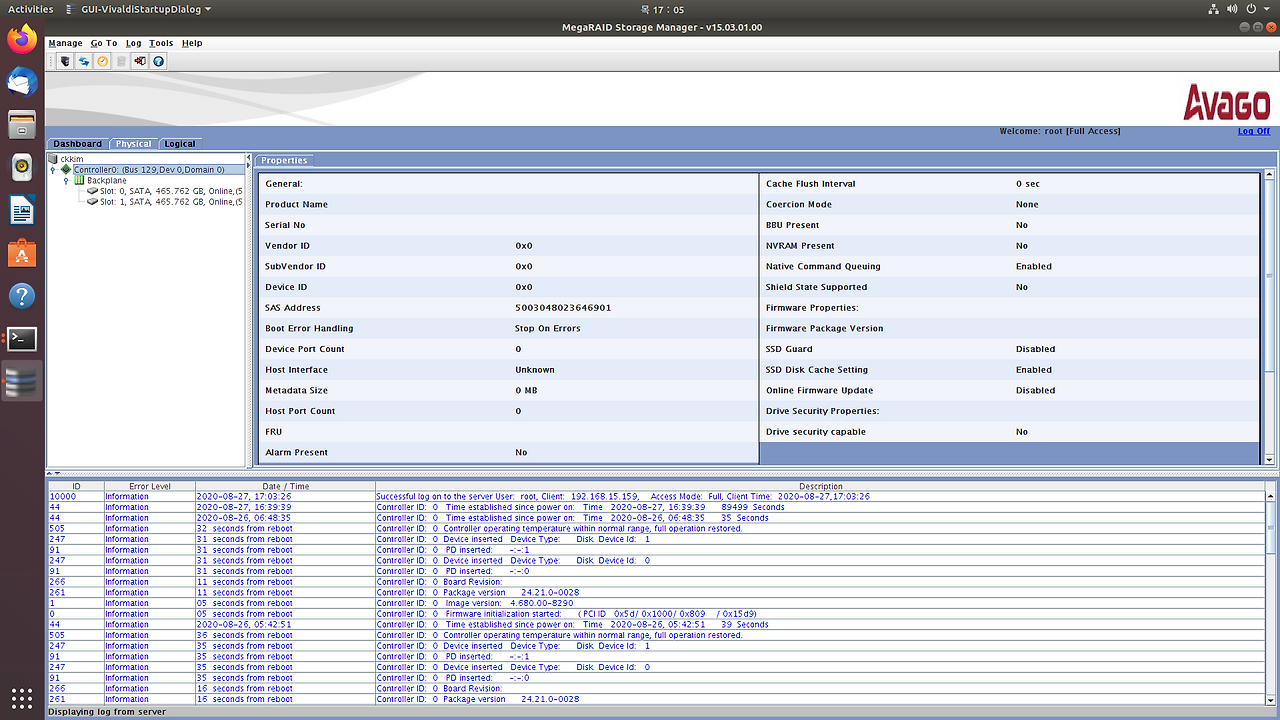Open the Tools menu
This screenshot has height=720, width=1280.
pyautogui.click(x=161, y=43)
